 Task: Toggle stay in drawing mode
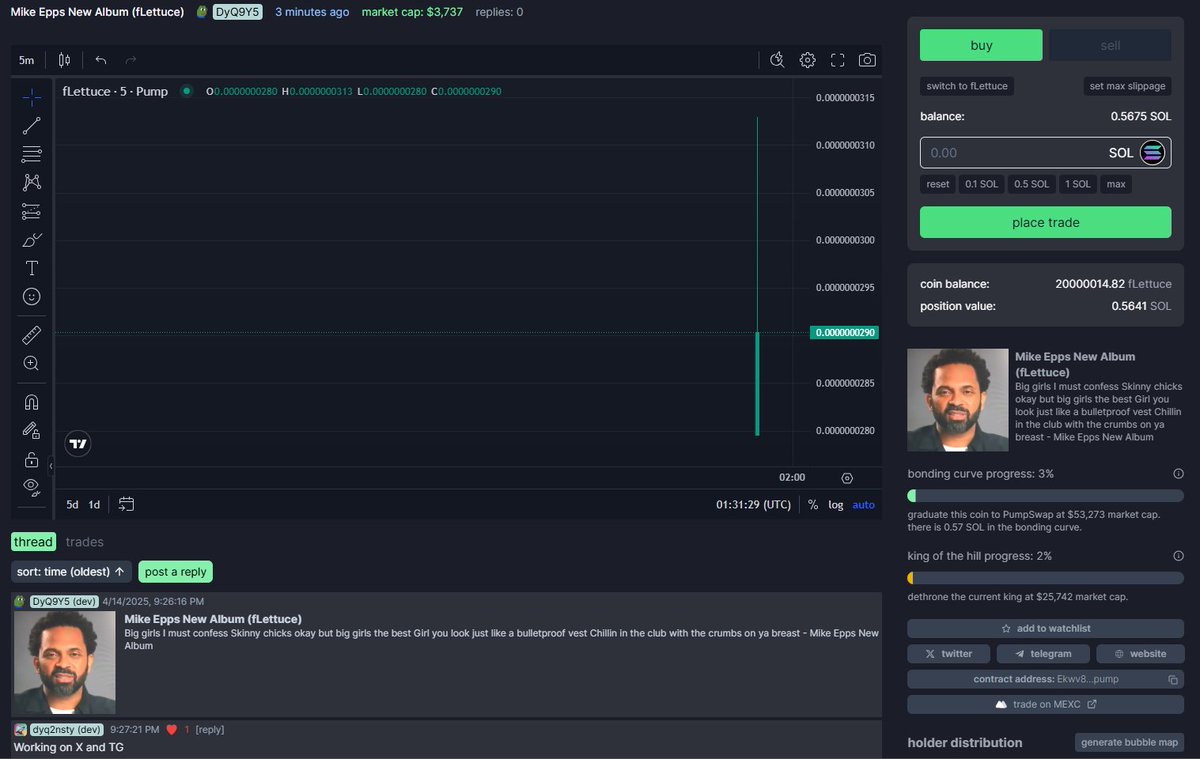point(31,430)
